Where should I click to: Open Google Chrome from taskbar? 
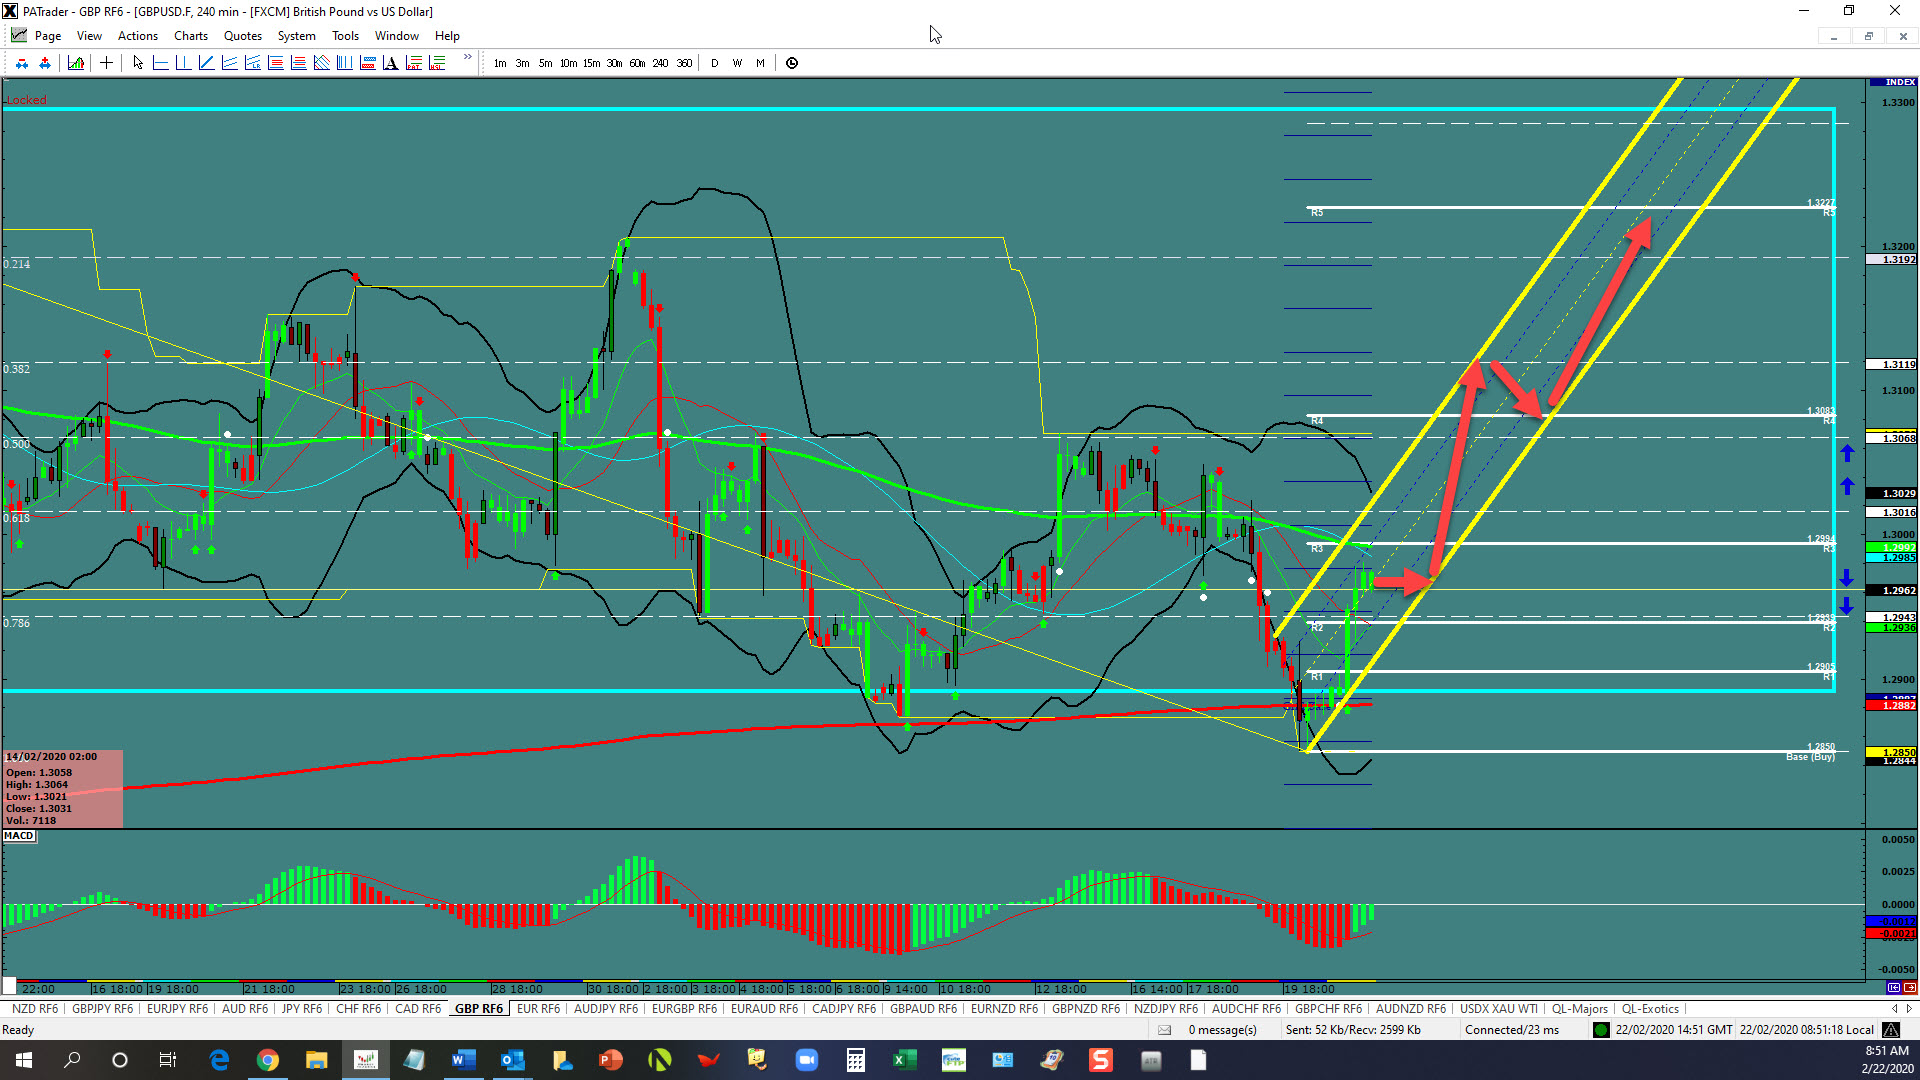[268, 1060]
